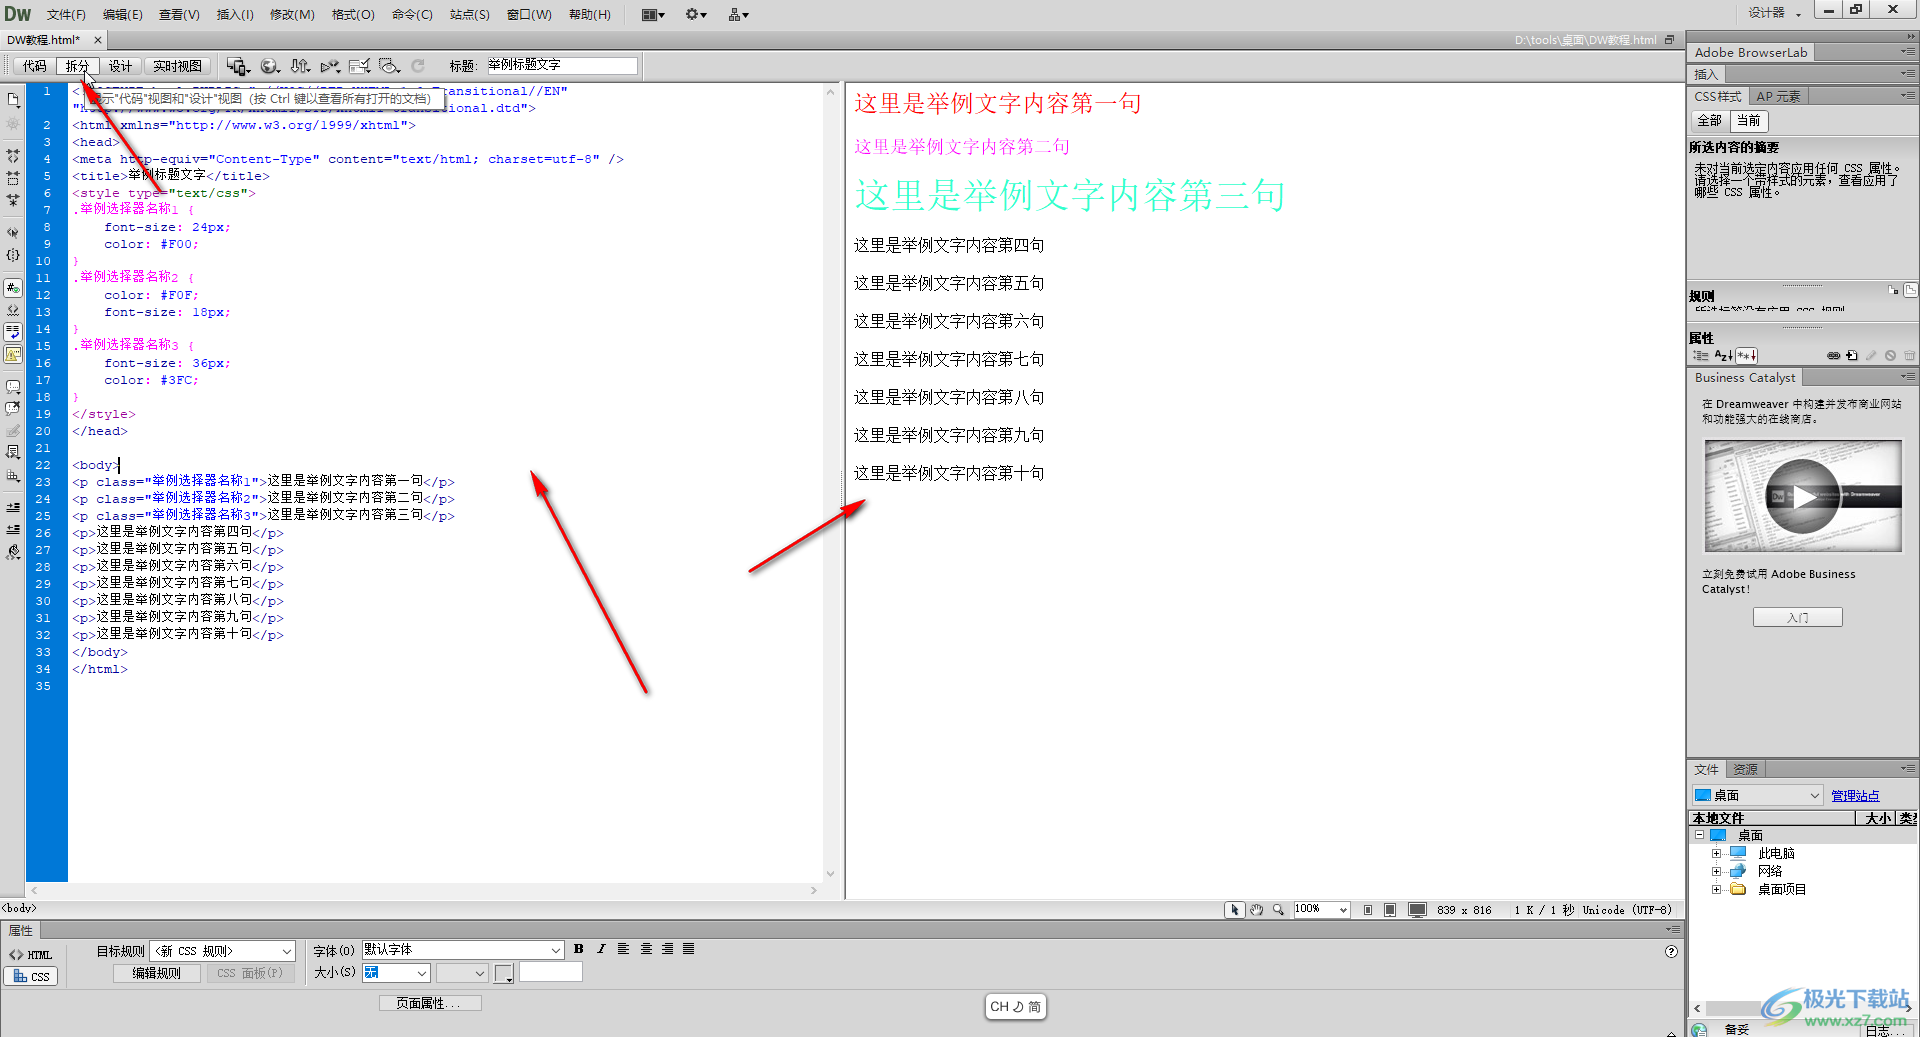Show category view in CSS properties
Viewport: 1920px width, 1037px height.
click(x=1701, y=355)
